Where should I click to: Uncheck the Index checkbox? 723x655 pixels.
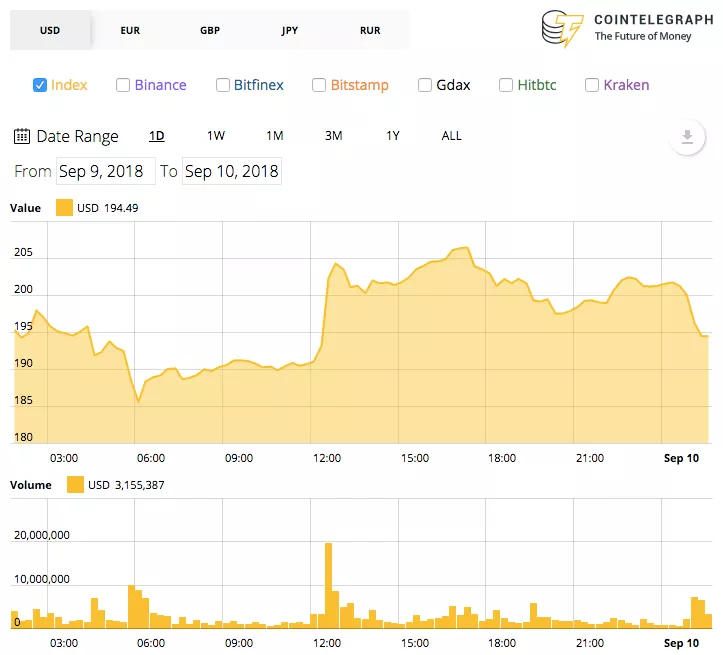[40, 85]
